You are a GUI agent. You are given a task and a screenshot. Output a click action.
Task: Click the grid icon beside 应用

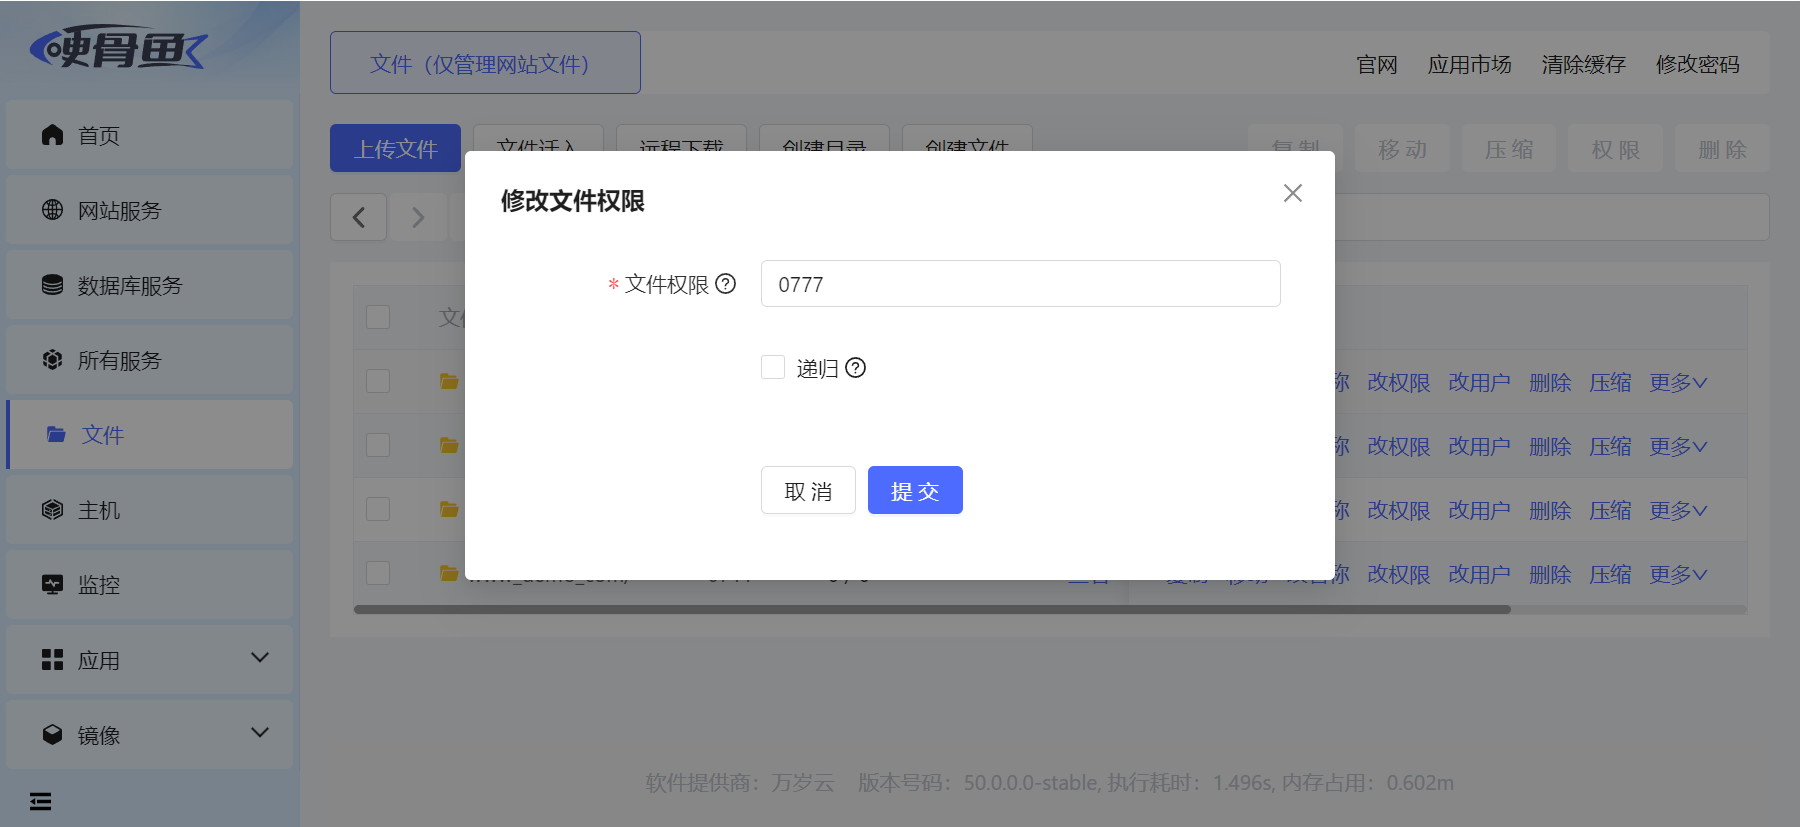tap(52, 660)
